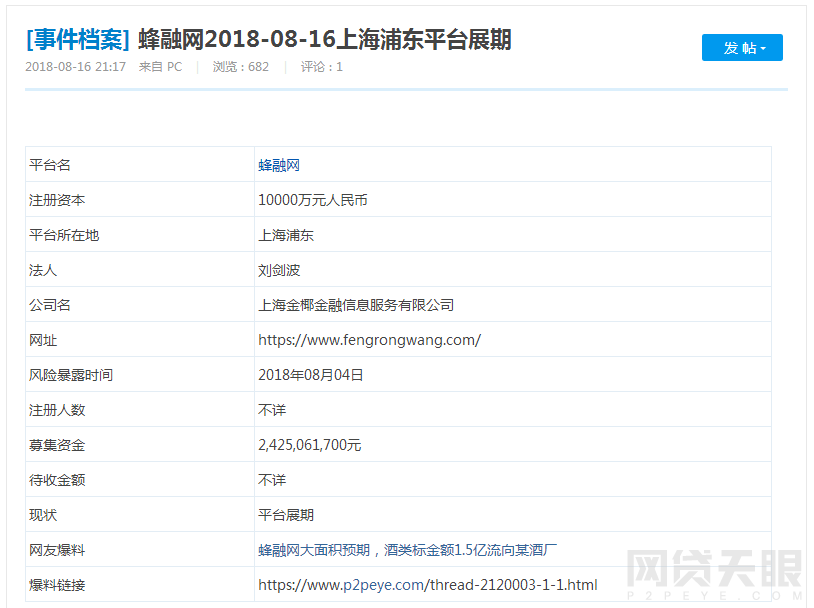Select the company name 上海金梆金融信息服务有限公司
This screenshot has height=608, width=814.
[x=356, y=305]
